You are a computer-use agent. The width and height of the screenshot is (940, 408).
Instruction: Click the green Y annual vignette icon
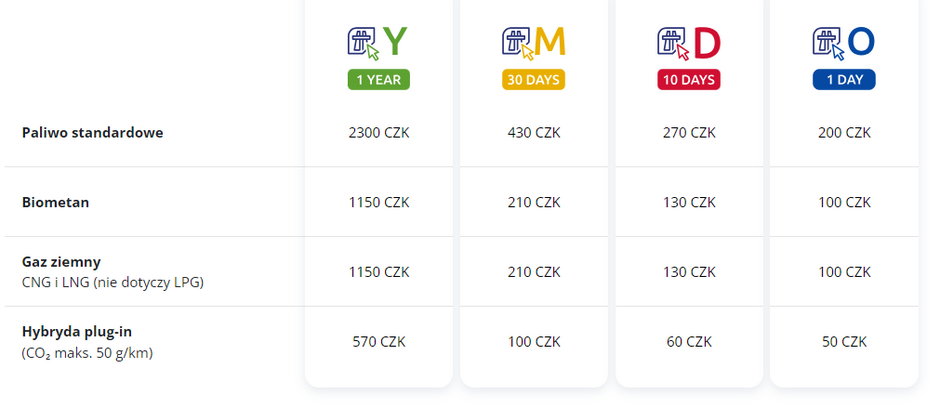tap(378, 42)
